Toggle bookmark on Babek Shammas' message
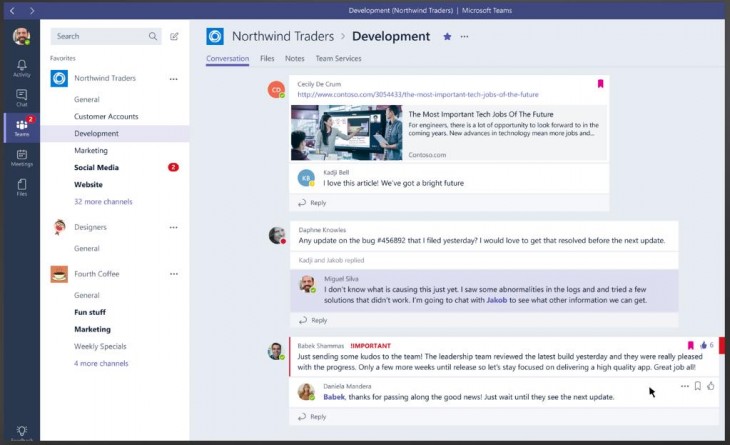 [x=691, y=345]
